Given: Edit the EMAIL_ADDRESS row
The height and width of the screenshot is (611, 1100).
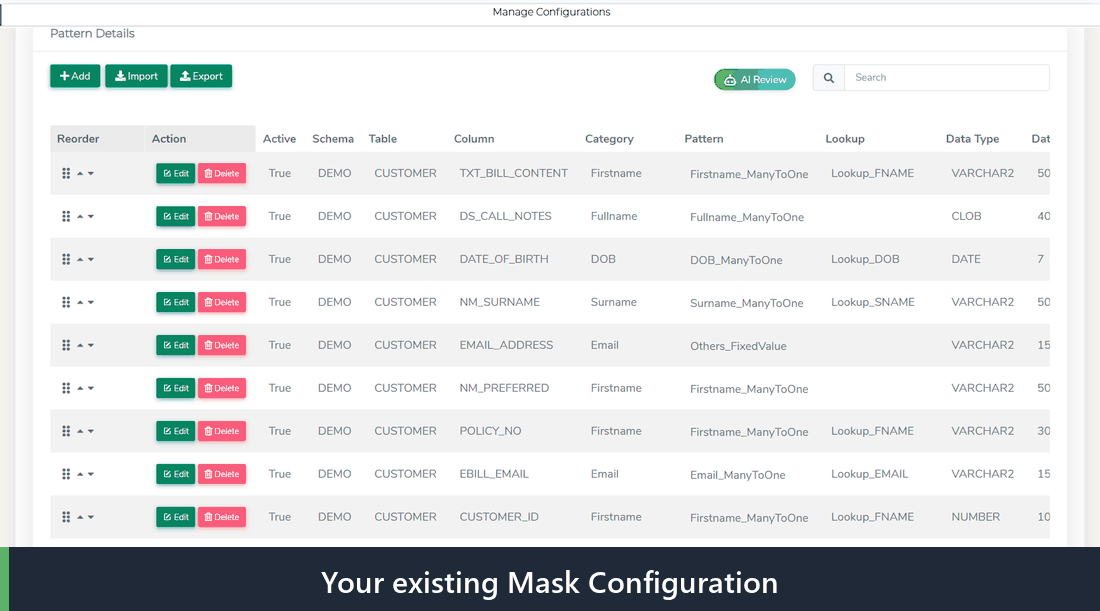Looking at the screenshot, I should coord(175,345).
